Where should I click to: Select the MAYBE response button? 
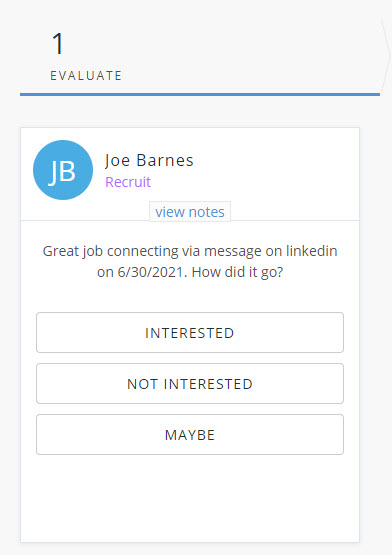[x=190, y=434]
